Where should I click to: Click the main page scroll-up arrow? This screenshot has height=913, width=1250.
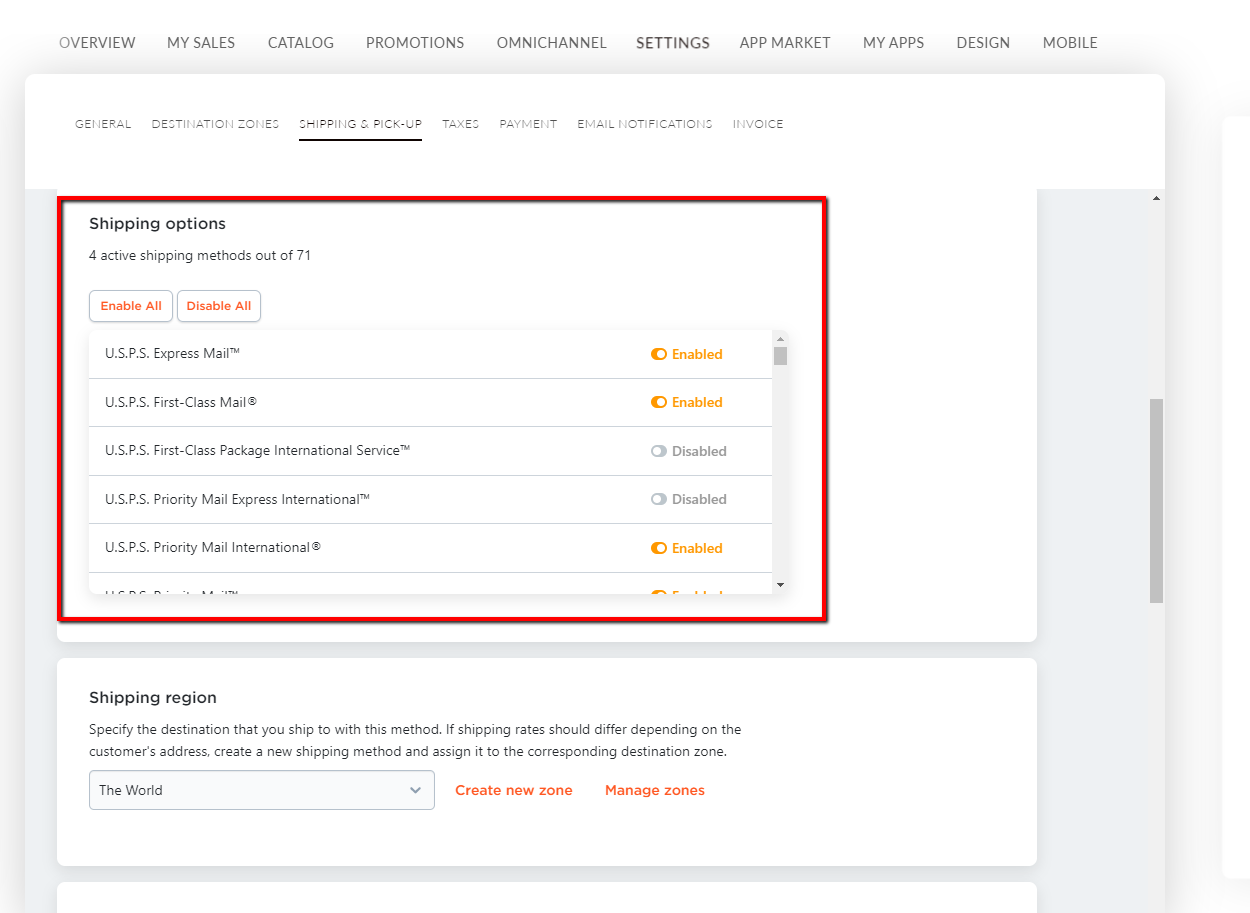(1157, 198)
